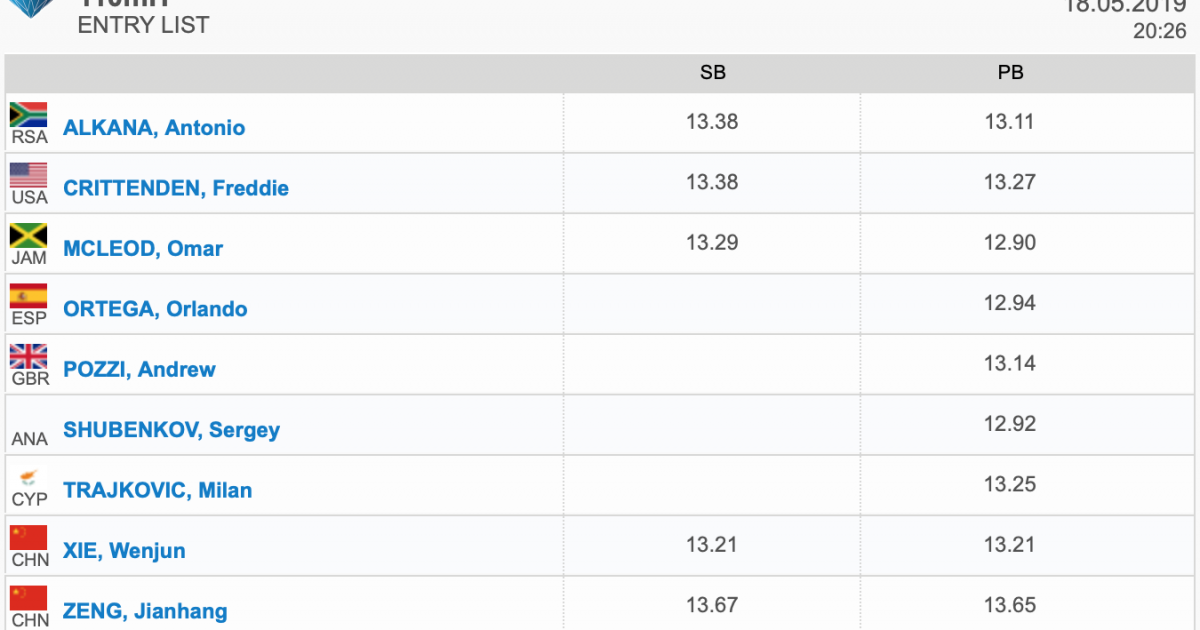The height and width of the screenshot is (630, 1200).
Task: Click the USA flag icon
Action: coord(29,175)
